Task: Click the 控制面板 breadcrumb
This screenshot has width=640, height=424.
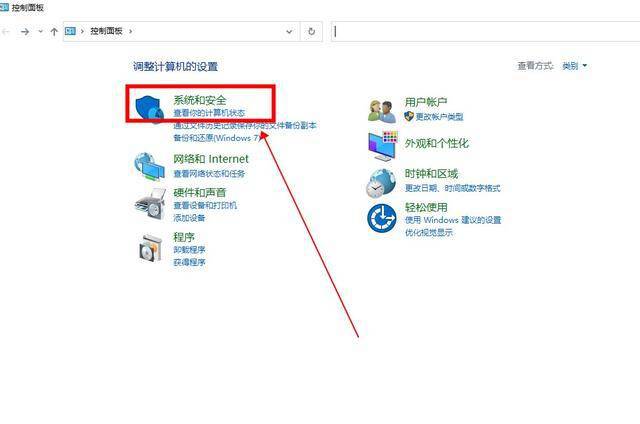Action: pos(107,31)
